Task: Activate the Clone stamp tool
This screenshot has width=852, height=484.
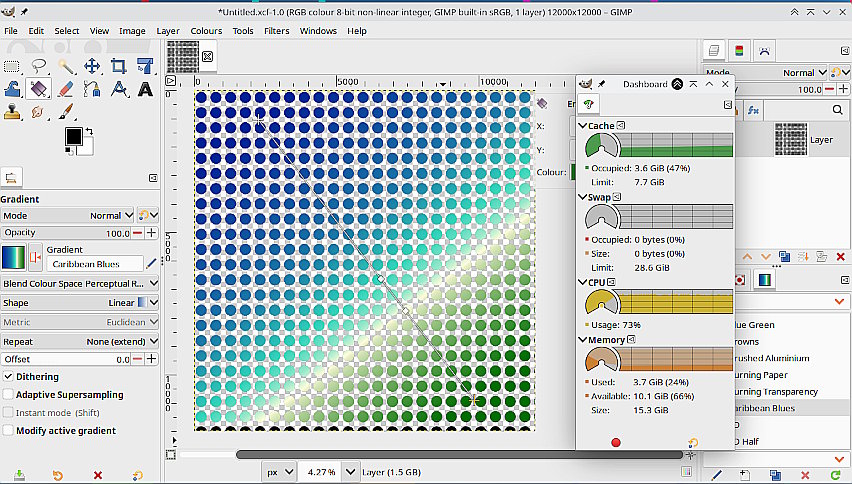Action: 13,112
